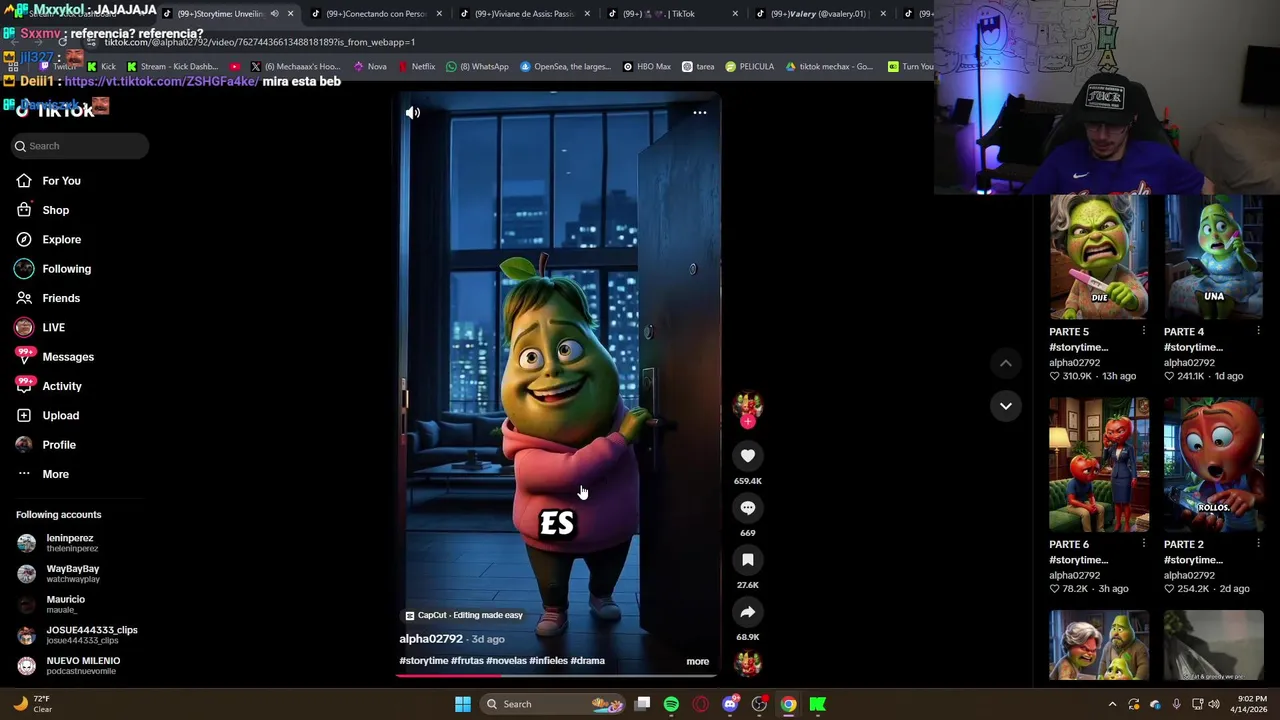Open options menu for PARTE 5
This screenshot has height=720, width=1280.
[x=1144, y=331]
